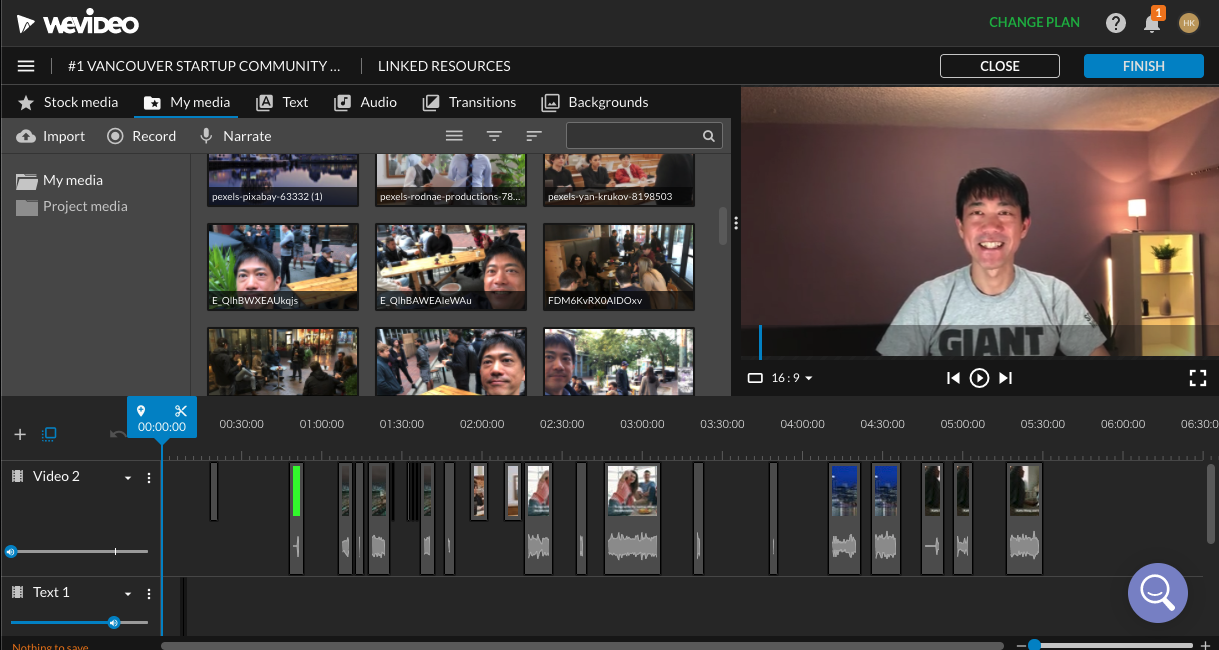This screenshot has width=1219, height=650.
Task: Toggle the zoom magnifier button on timeline
Action: (x=1157, y=593)
